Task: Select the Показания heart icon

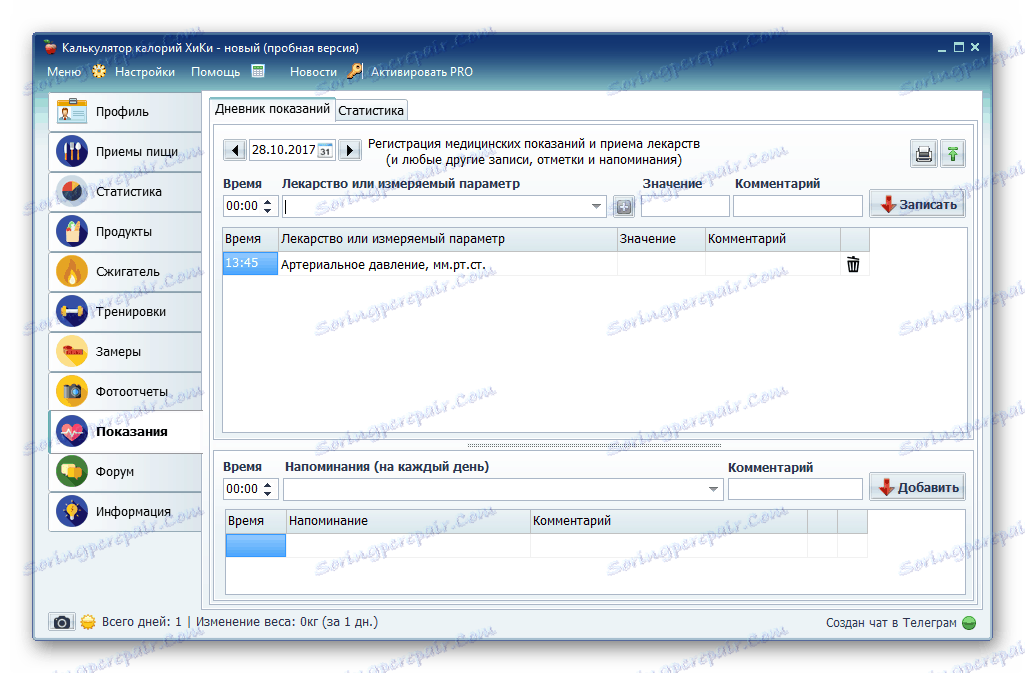Action: 72,431
